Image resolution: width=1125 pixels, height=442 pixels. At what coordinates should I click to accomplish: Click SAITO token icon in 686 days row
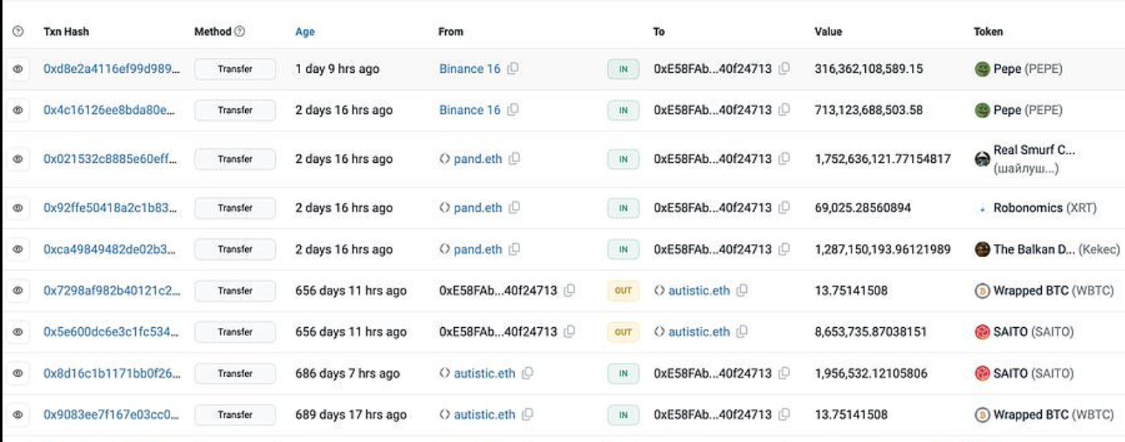point(982,373)
